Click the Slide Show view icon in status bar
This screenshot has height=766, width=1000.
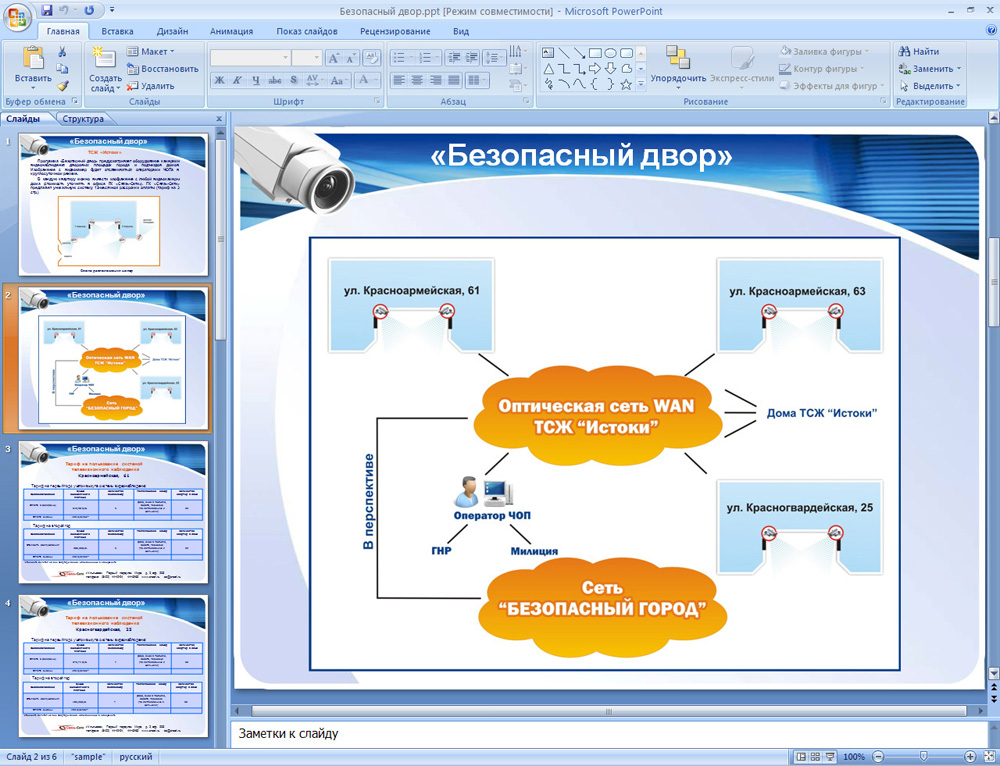[829, 755]
